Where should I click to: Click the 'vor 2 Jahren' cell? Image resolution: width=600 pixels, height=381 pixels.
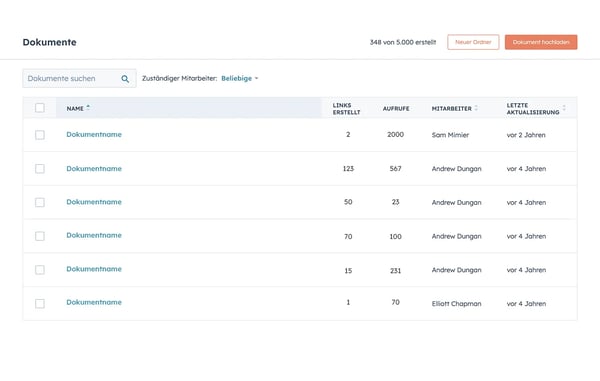[x=526, y=135]
